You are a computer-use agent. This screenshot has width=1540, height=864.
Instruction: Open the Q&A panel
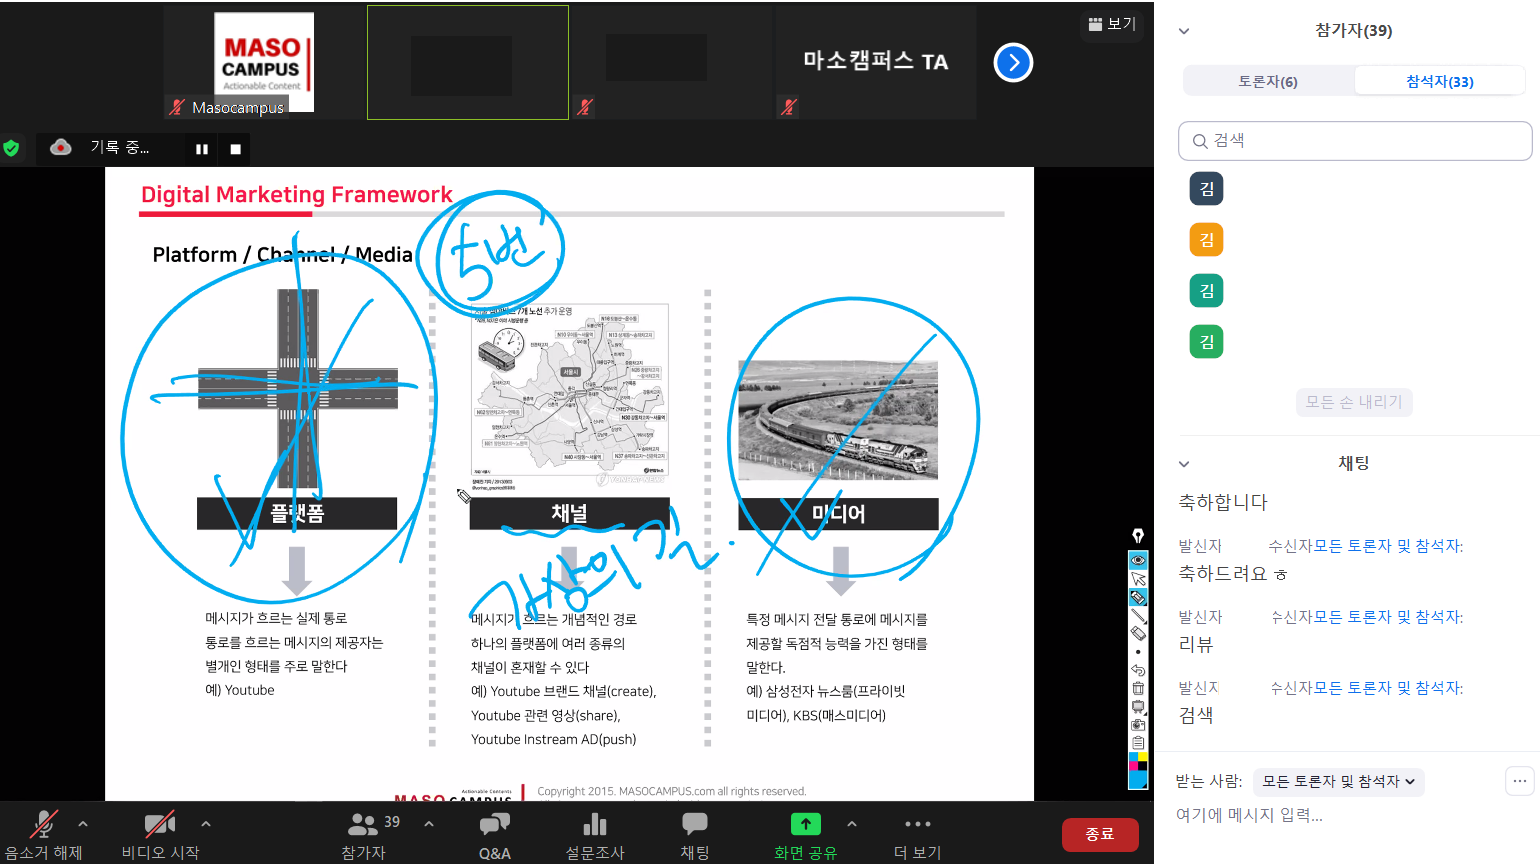click(x=494, y=834)
